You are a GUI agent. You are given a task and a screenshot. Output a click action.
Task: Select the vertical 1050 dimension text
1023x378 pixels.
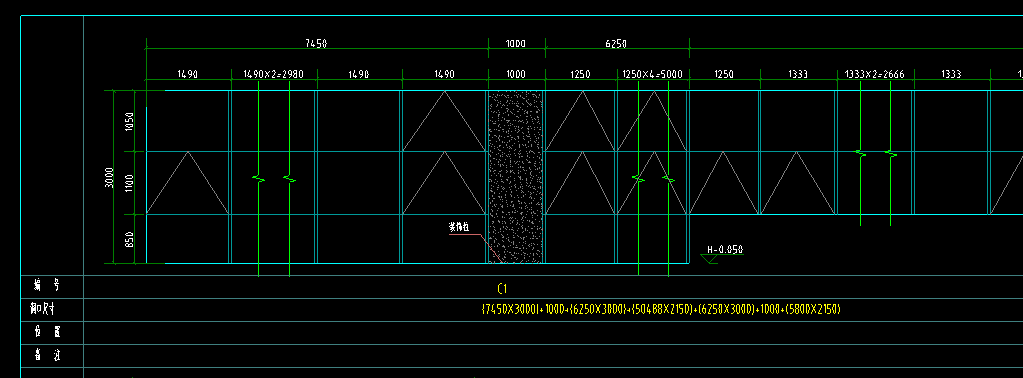point(129,121)
